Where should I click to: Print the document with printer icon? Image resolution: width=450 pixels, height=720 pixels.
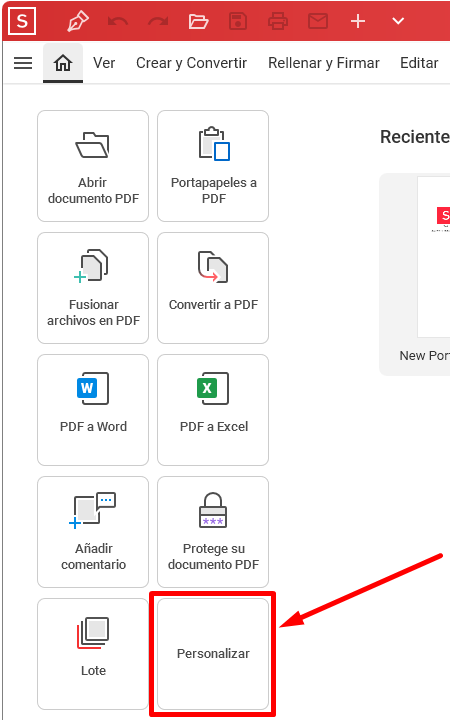278,21
